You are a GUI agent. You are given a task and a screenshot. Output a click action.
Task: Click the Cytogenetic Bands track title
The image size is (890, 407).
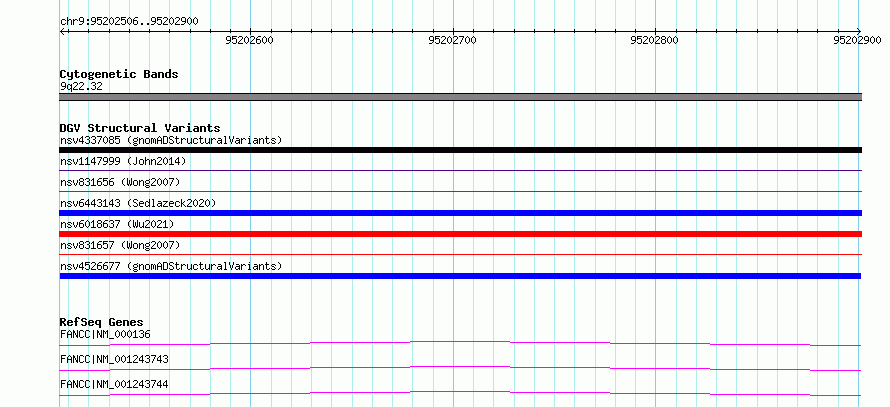tap(119, 74)
